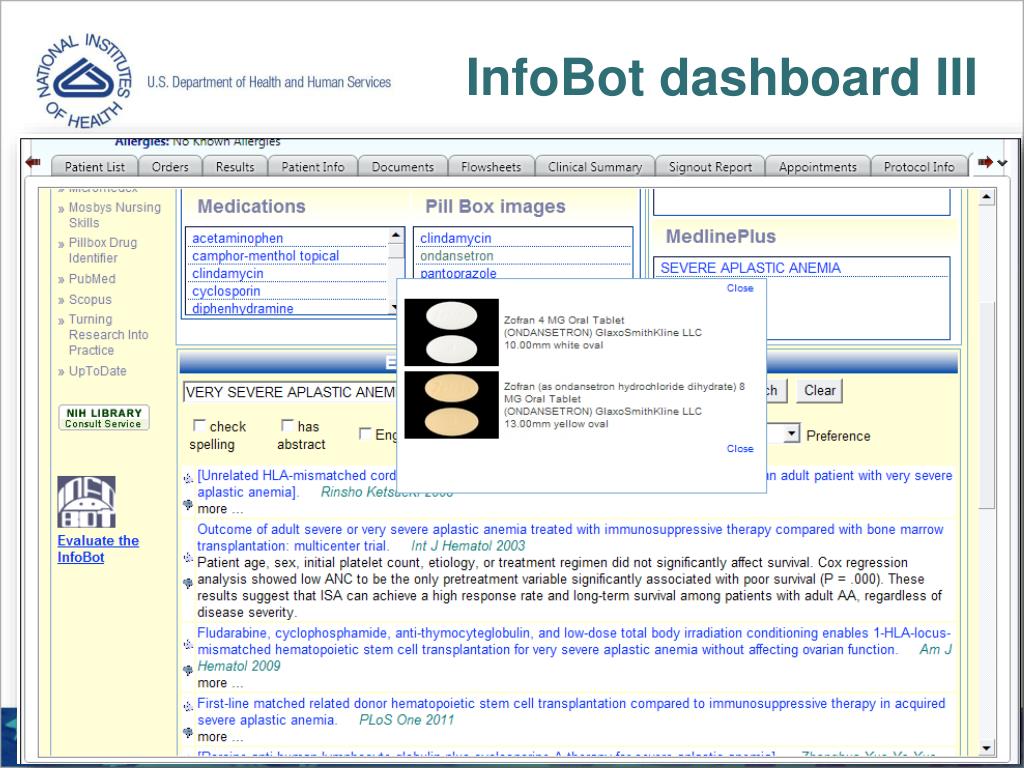Open the Turning Research Into Practice link
This screenshot has height=768, width=1024.
tap(108, 334)
